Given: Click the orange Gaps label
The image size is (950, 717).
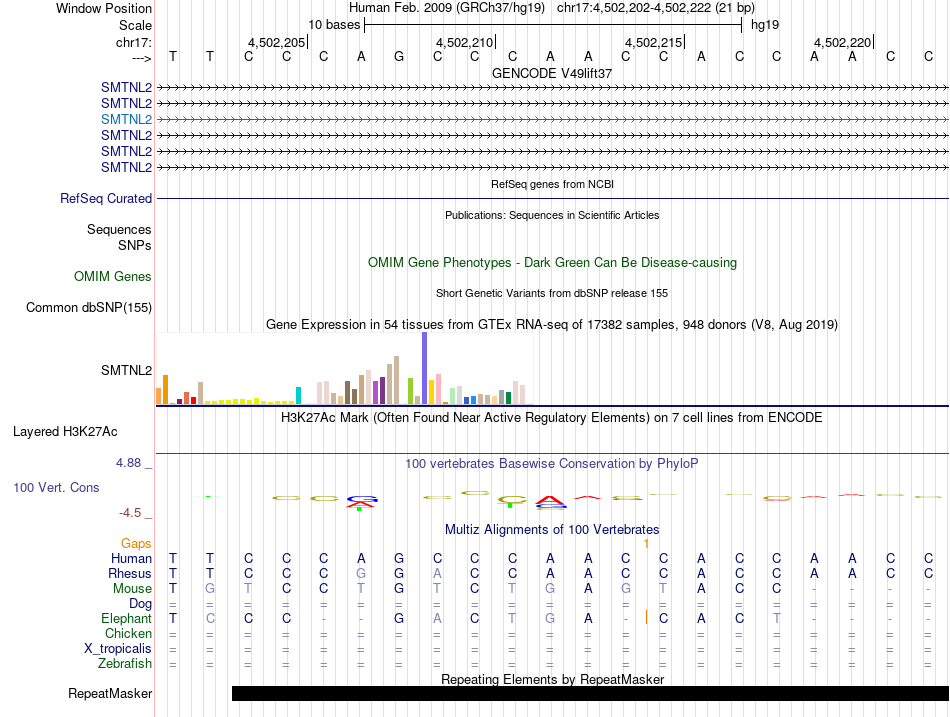Looking at the screenshot, I should click(x=136, y=544).
